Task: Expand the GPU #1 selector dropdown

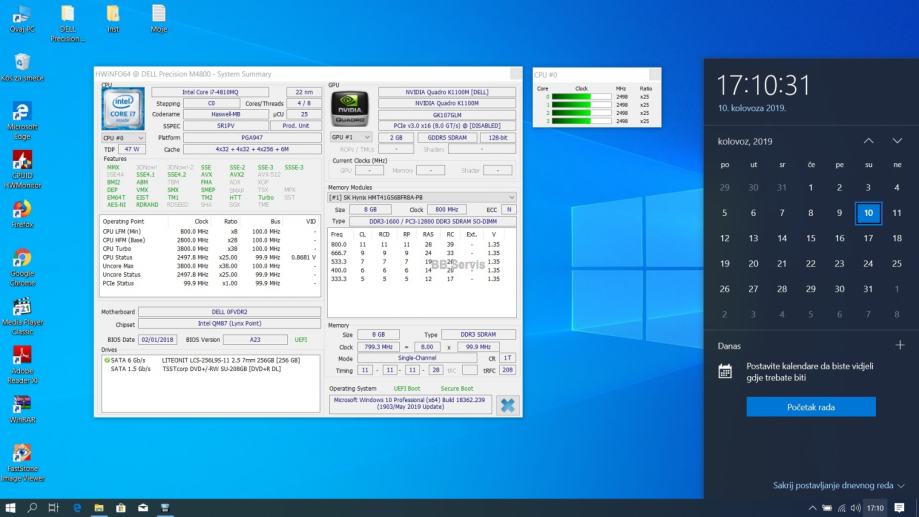Action: 351,137
